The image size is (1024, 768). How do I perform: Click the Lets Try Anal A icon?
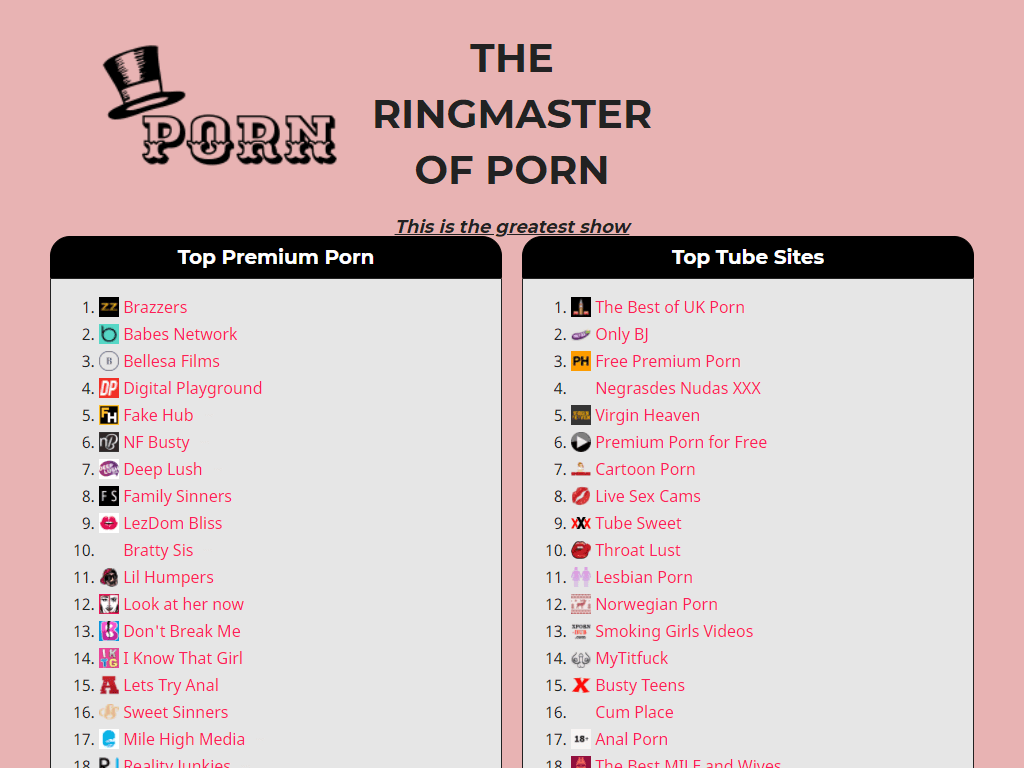[109, 685]
